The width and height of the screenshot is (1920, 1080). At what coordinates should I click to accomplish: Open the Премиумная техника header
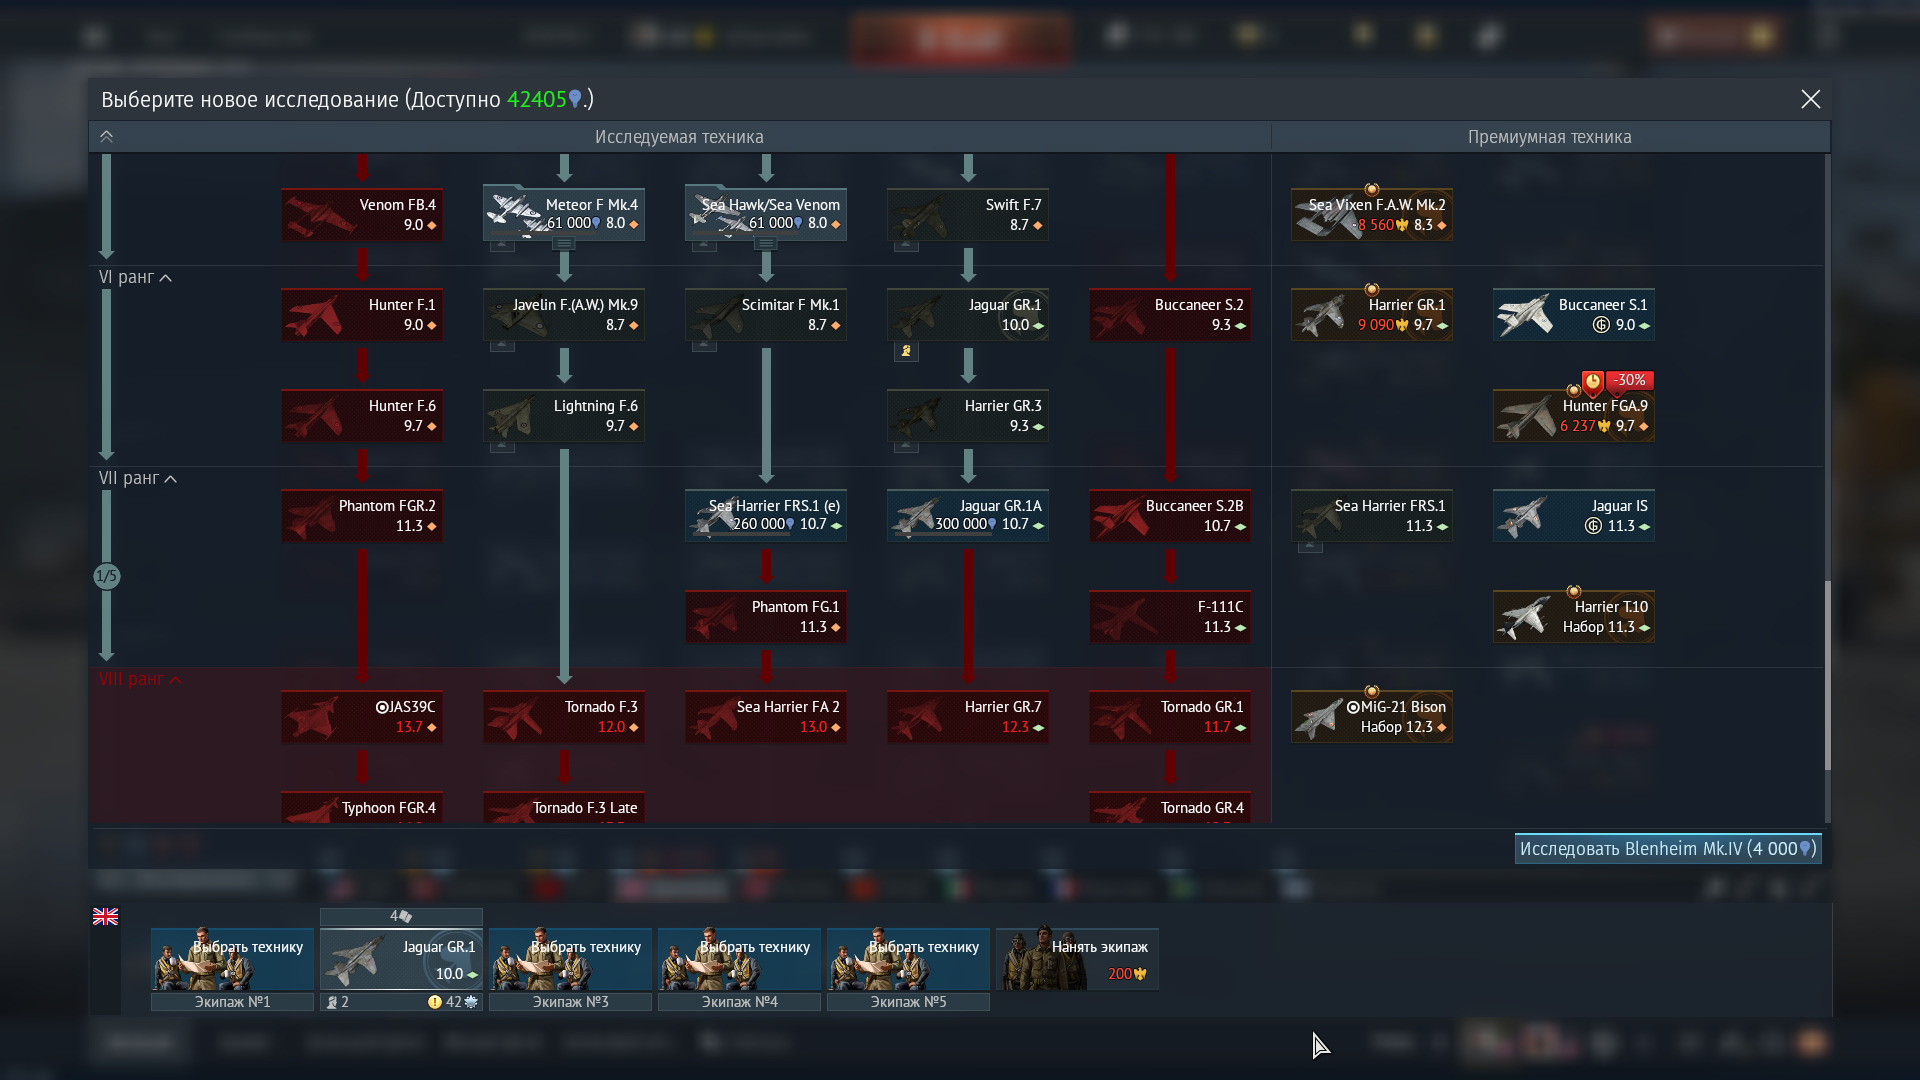[1549, 137]
